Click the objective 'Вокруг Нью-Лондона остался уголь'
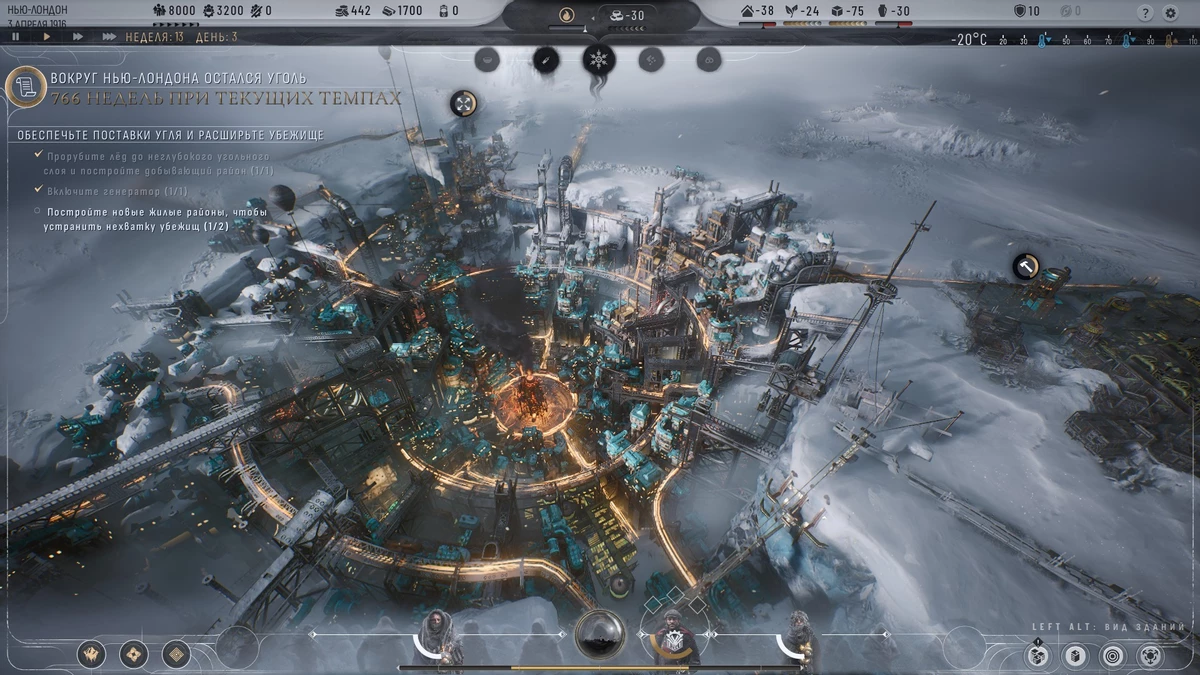 coord(178,78)
